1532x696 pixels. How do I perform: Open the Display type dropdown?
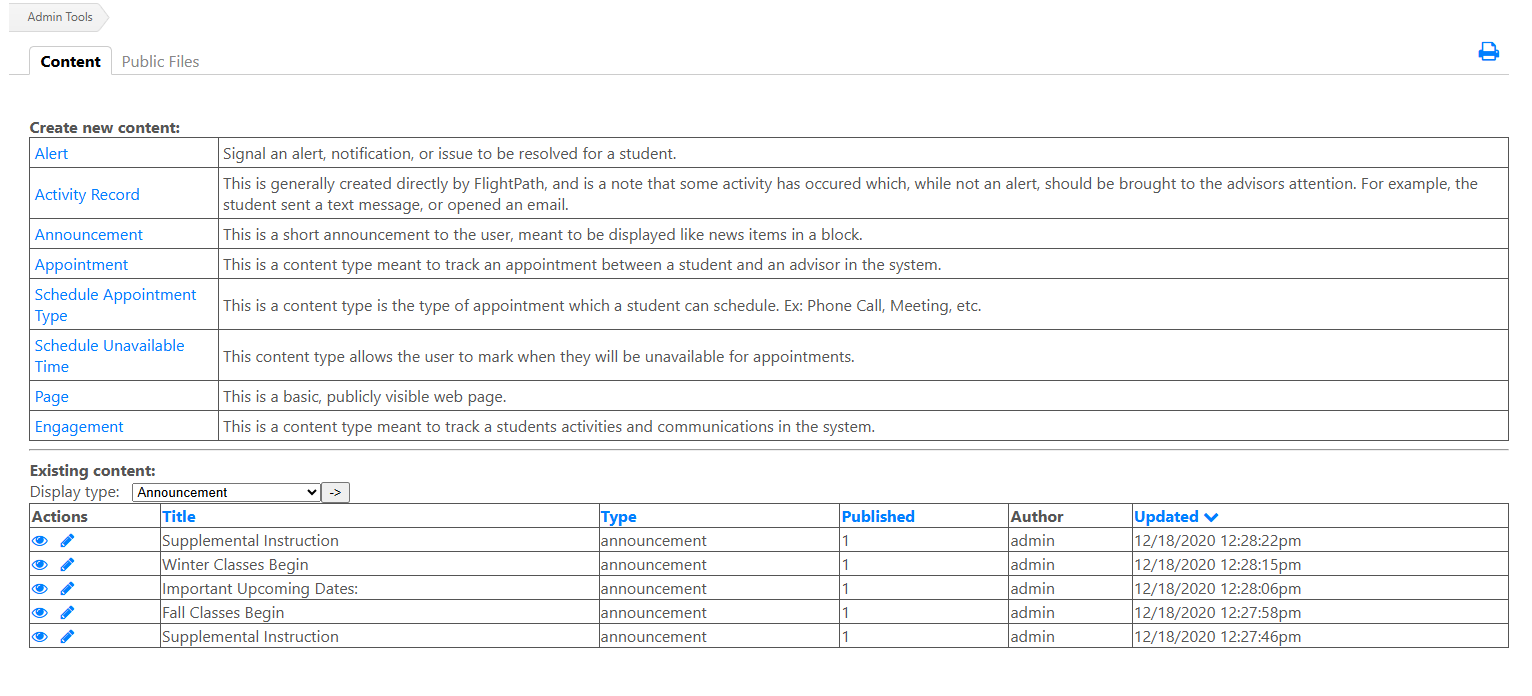(x=226, y=492)
